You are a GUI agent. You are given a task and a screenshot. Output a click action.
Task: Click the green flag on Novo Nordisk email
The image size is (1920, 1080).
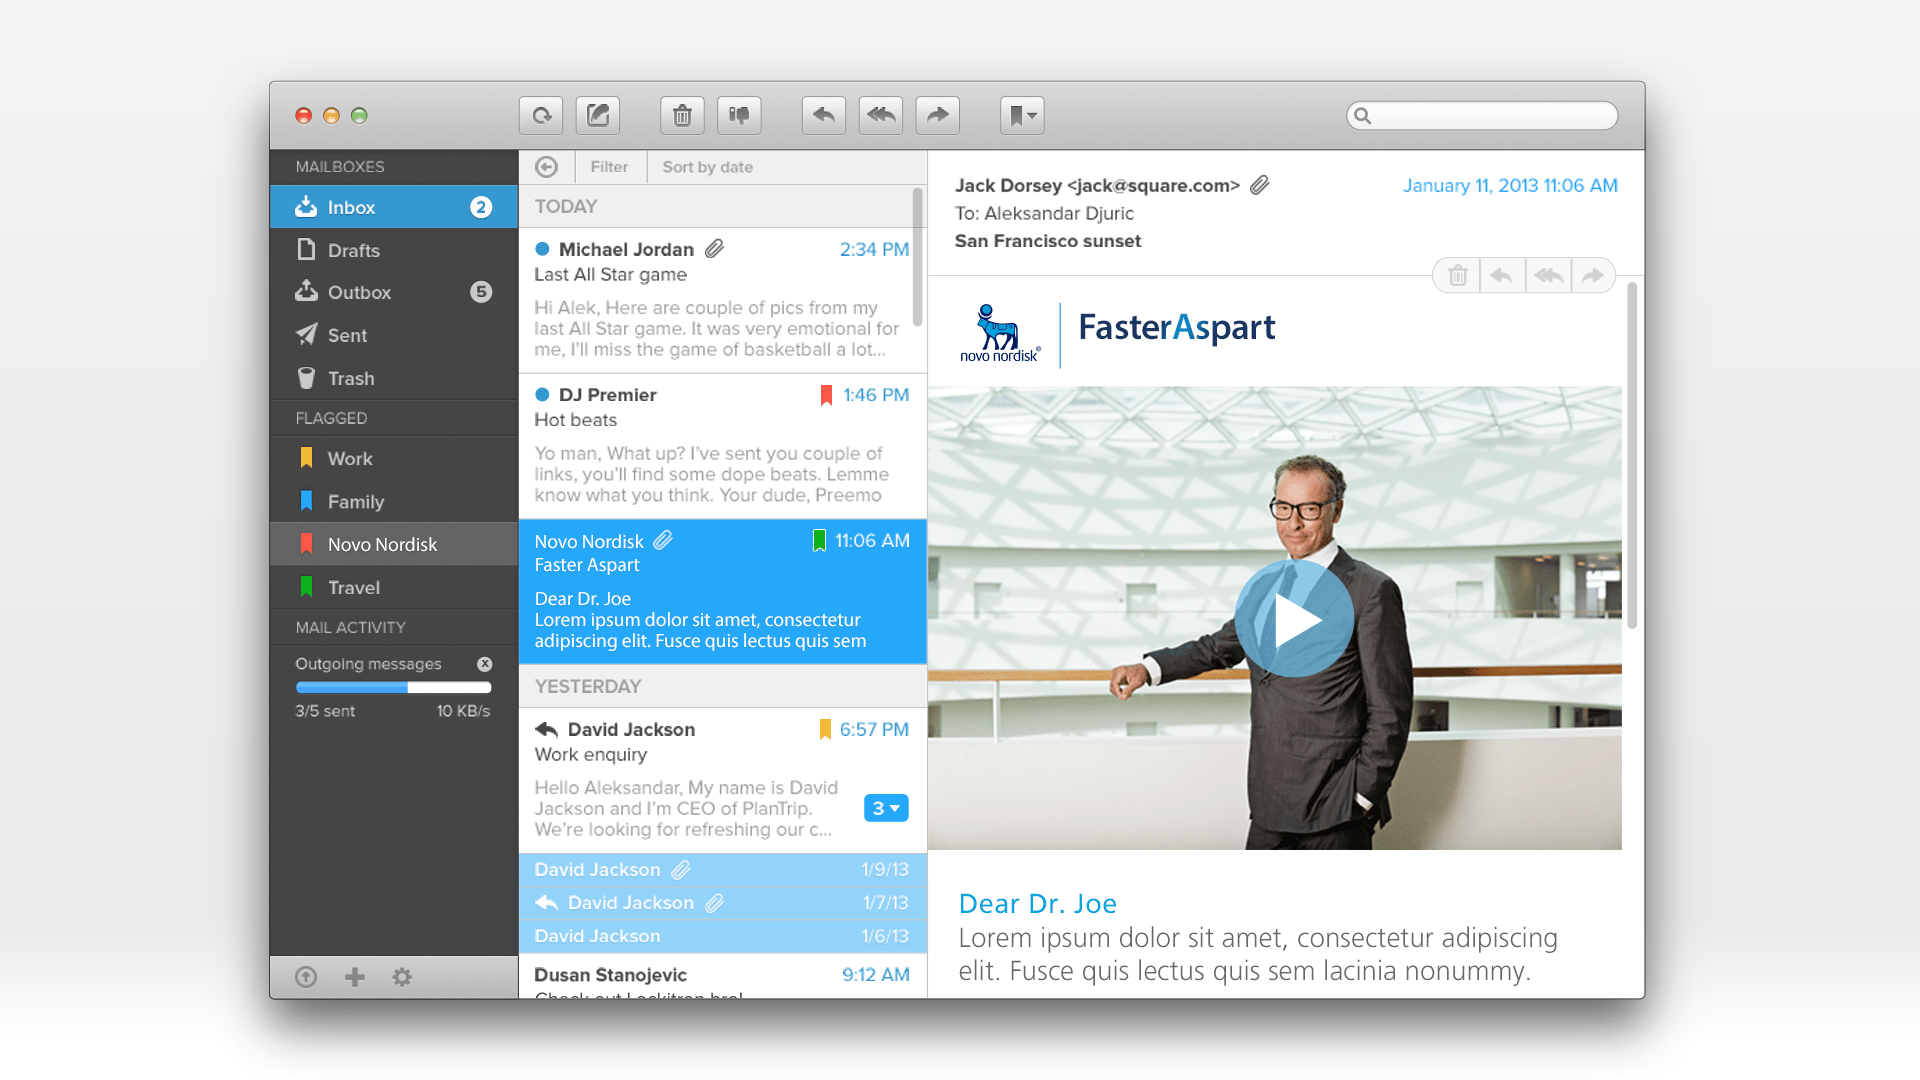click(819, 541)
